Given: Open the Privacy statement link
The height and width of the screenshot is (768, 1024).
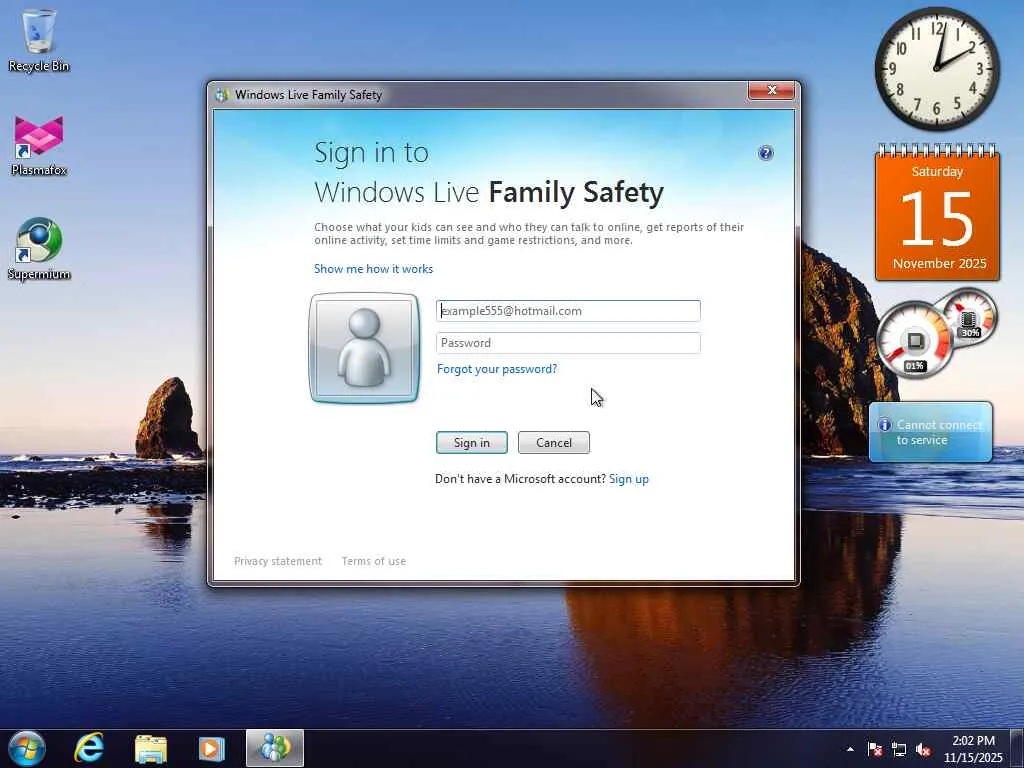Looking at the screenshot, I should click(x=278, y=561).
